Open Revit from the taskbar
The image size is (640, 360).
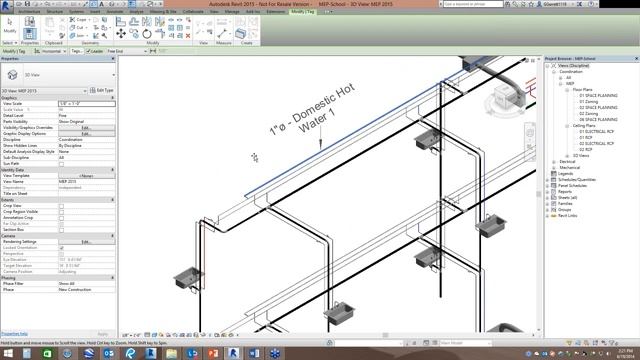(233, 353)
